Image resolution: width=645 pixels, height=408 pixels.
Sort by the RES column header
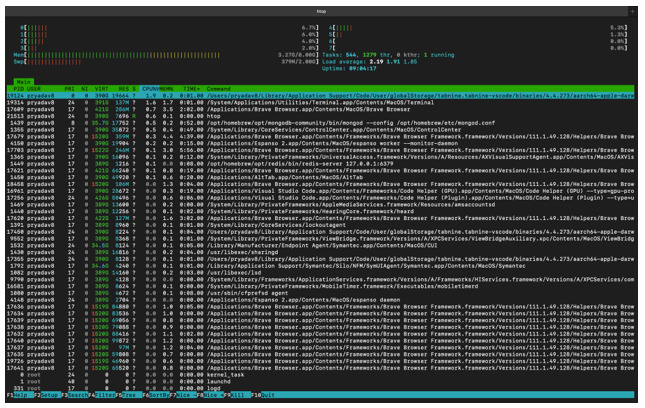tap(124, 89)
